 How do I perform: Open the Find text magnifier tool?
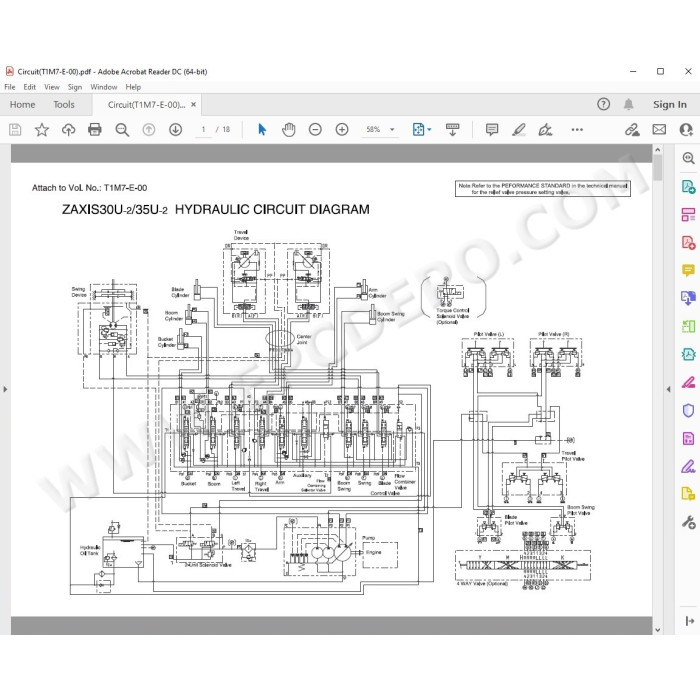122,130
